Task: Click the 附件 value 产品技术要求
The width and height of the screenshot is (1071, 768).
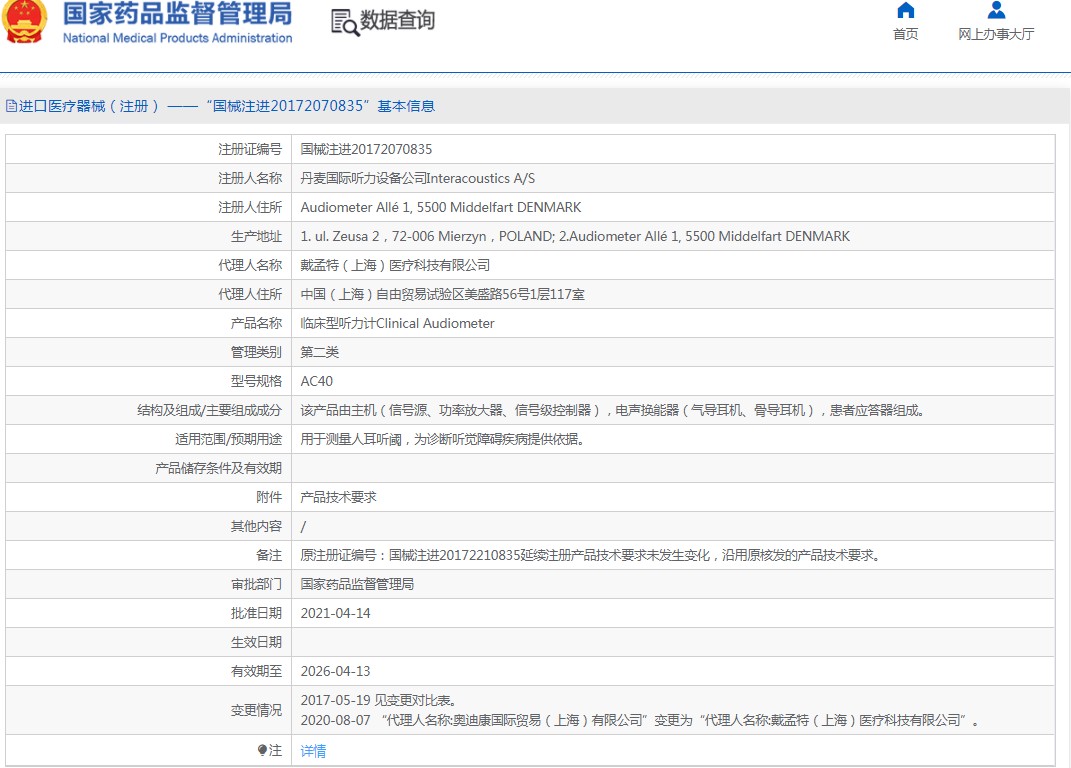Action: [x=339, y=497]
